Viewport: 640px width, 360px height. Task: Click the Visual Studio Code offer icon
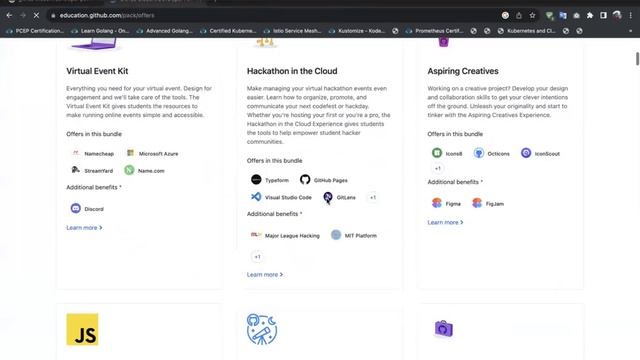(256, 197)
